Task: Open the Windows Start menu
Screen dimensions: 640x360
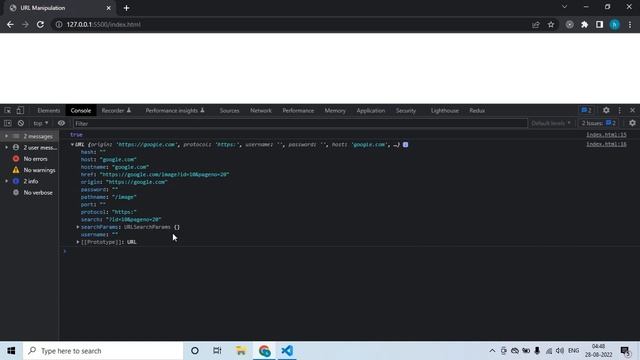Action: click(x=11, y=351)
